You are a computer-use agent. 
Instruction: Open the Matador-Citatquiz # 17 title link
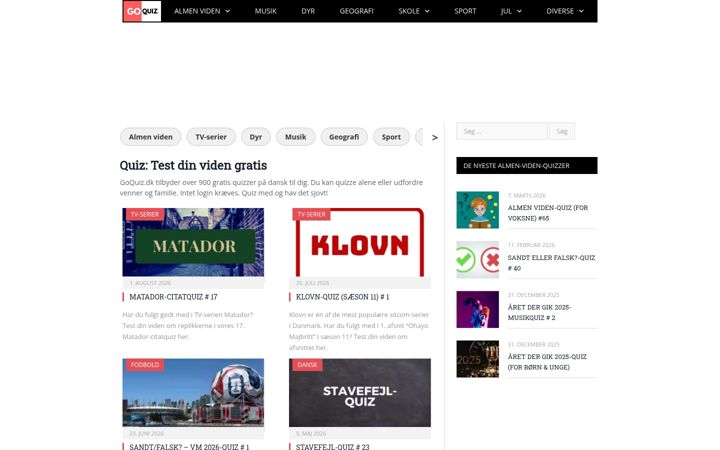174,297
